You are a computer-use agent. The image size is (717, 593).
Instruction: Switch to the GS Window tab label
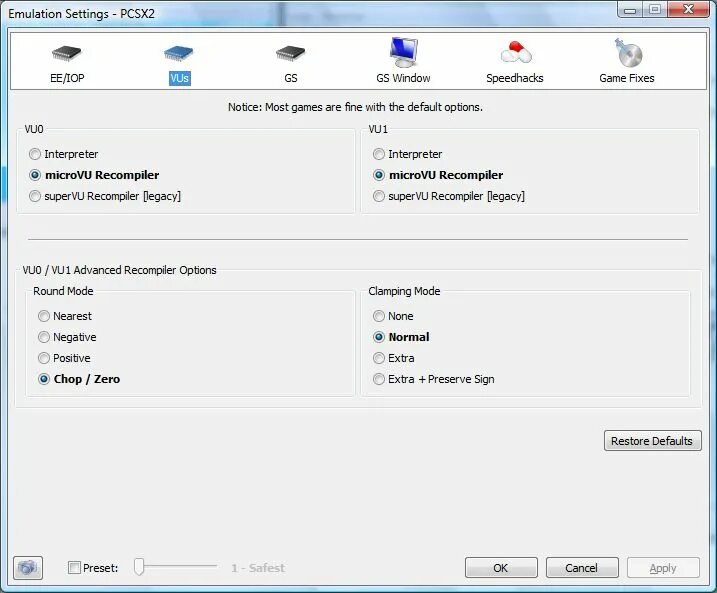[x=403, y=78]
